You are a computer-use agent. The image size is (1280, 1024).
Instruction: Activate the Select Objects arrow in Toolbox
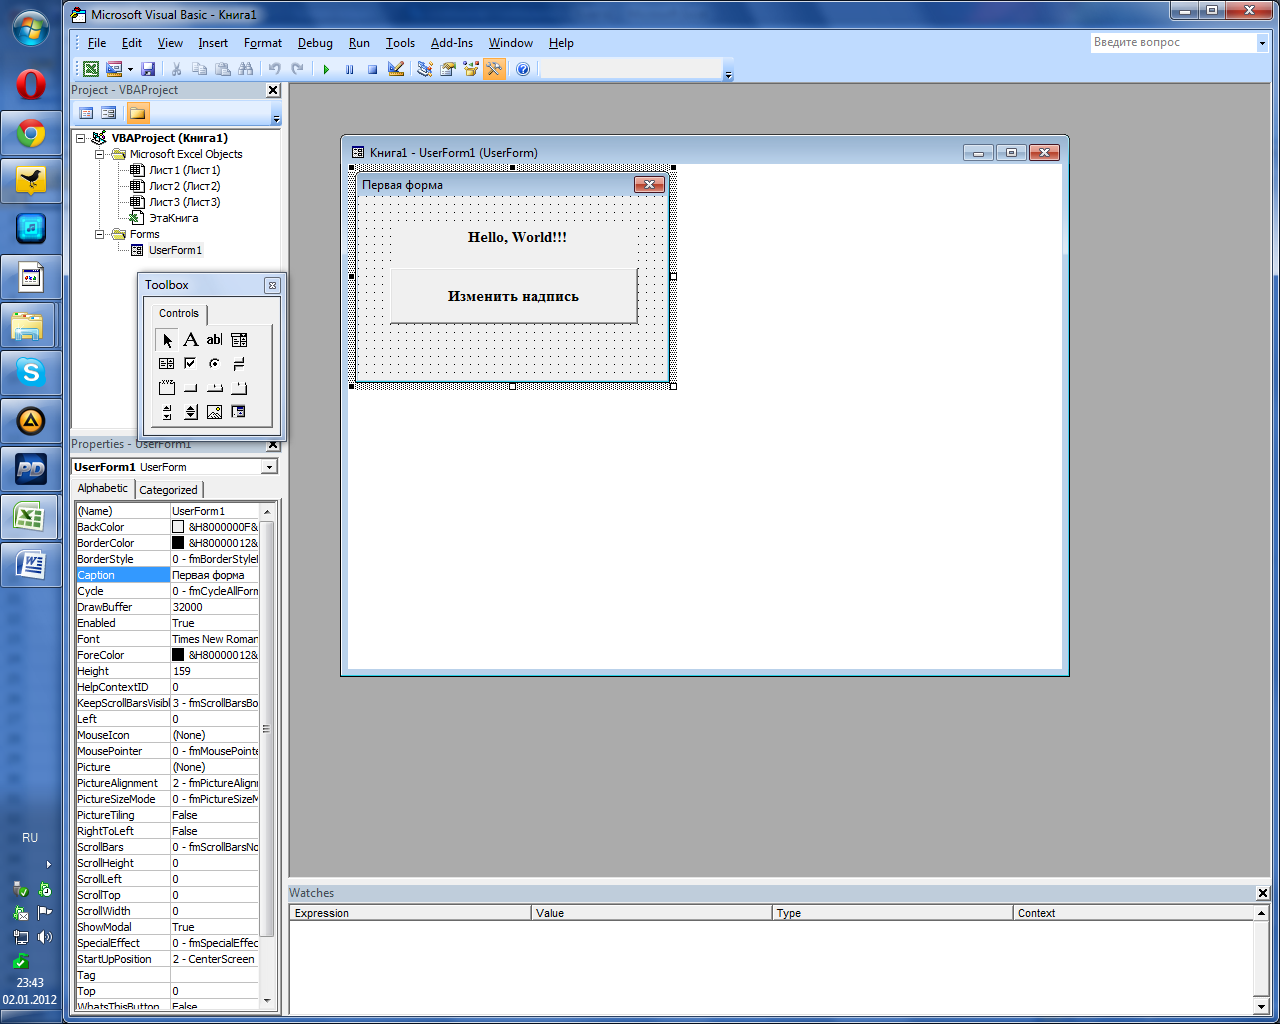(x=166, y=340)
